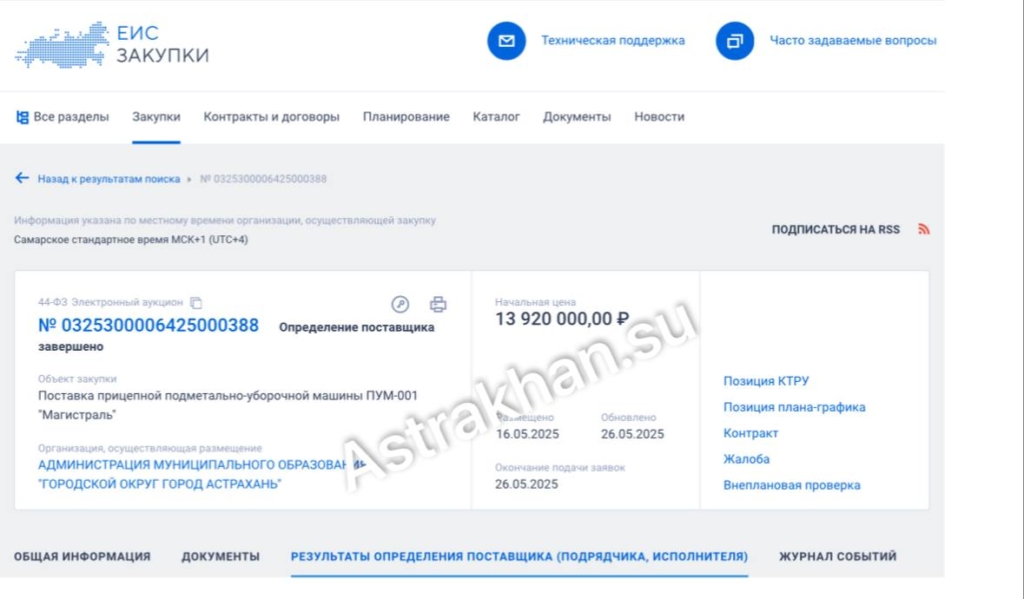Open the Закупки menu item
The width and height of the screenshot is (1024, 599).
(x=156, y=117)
